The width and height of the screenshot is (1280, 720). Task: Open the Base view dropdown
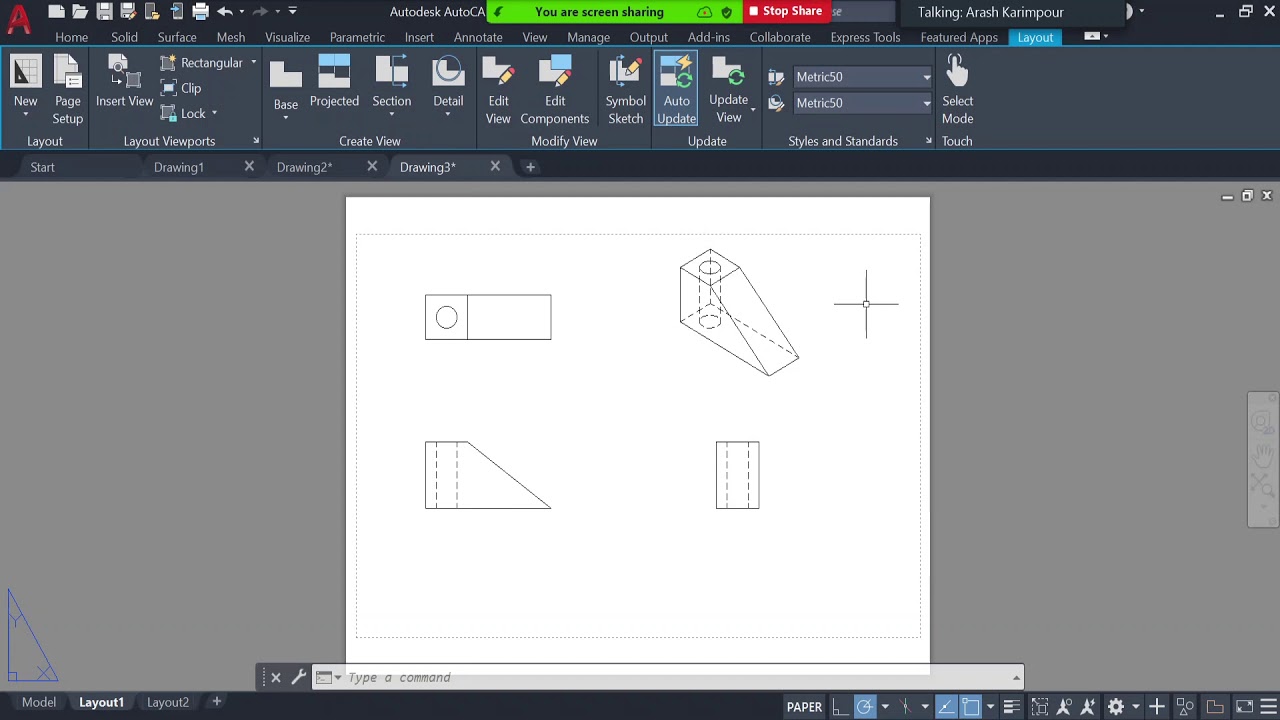[285, 118]
